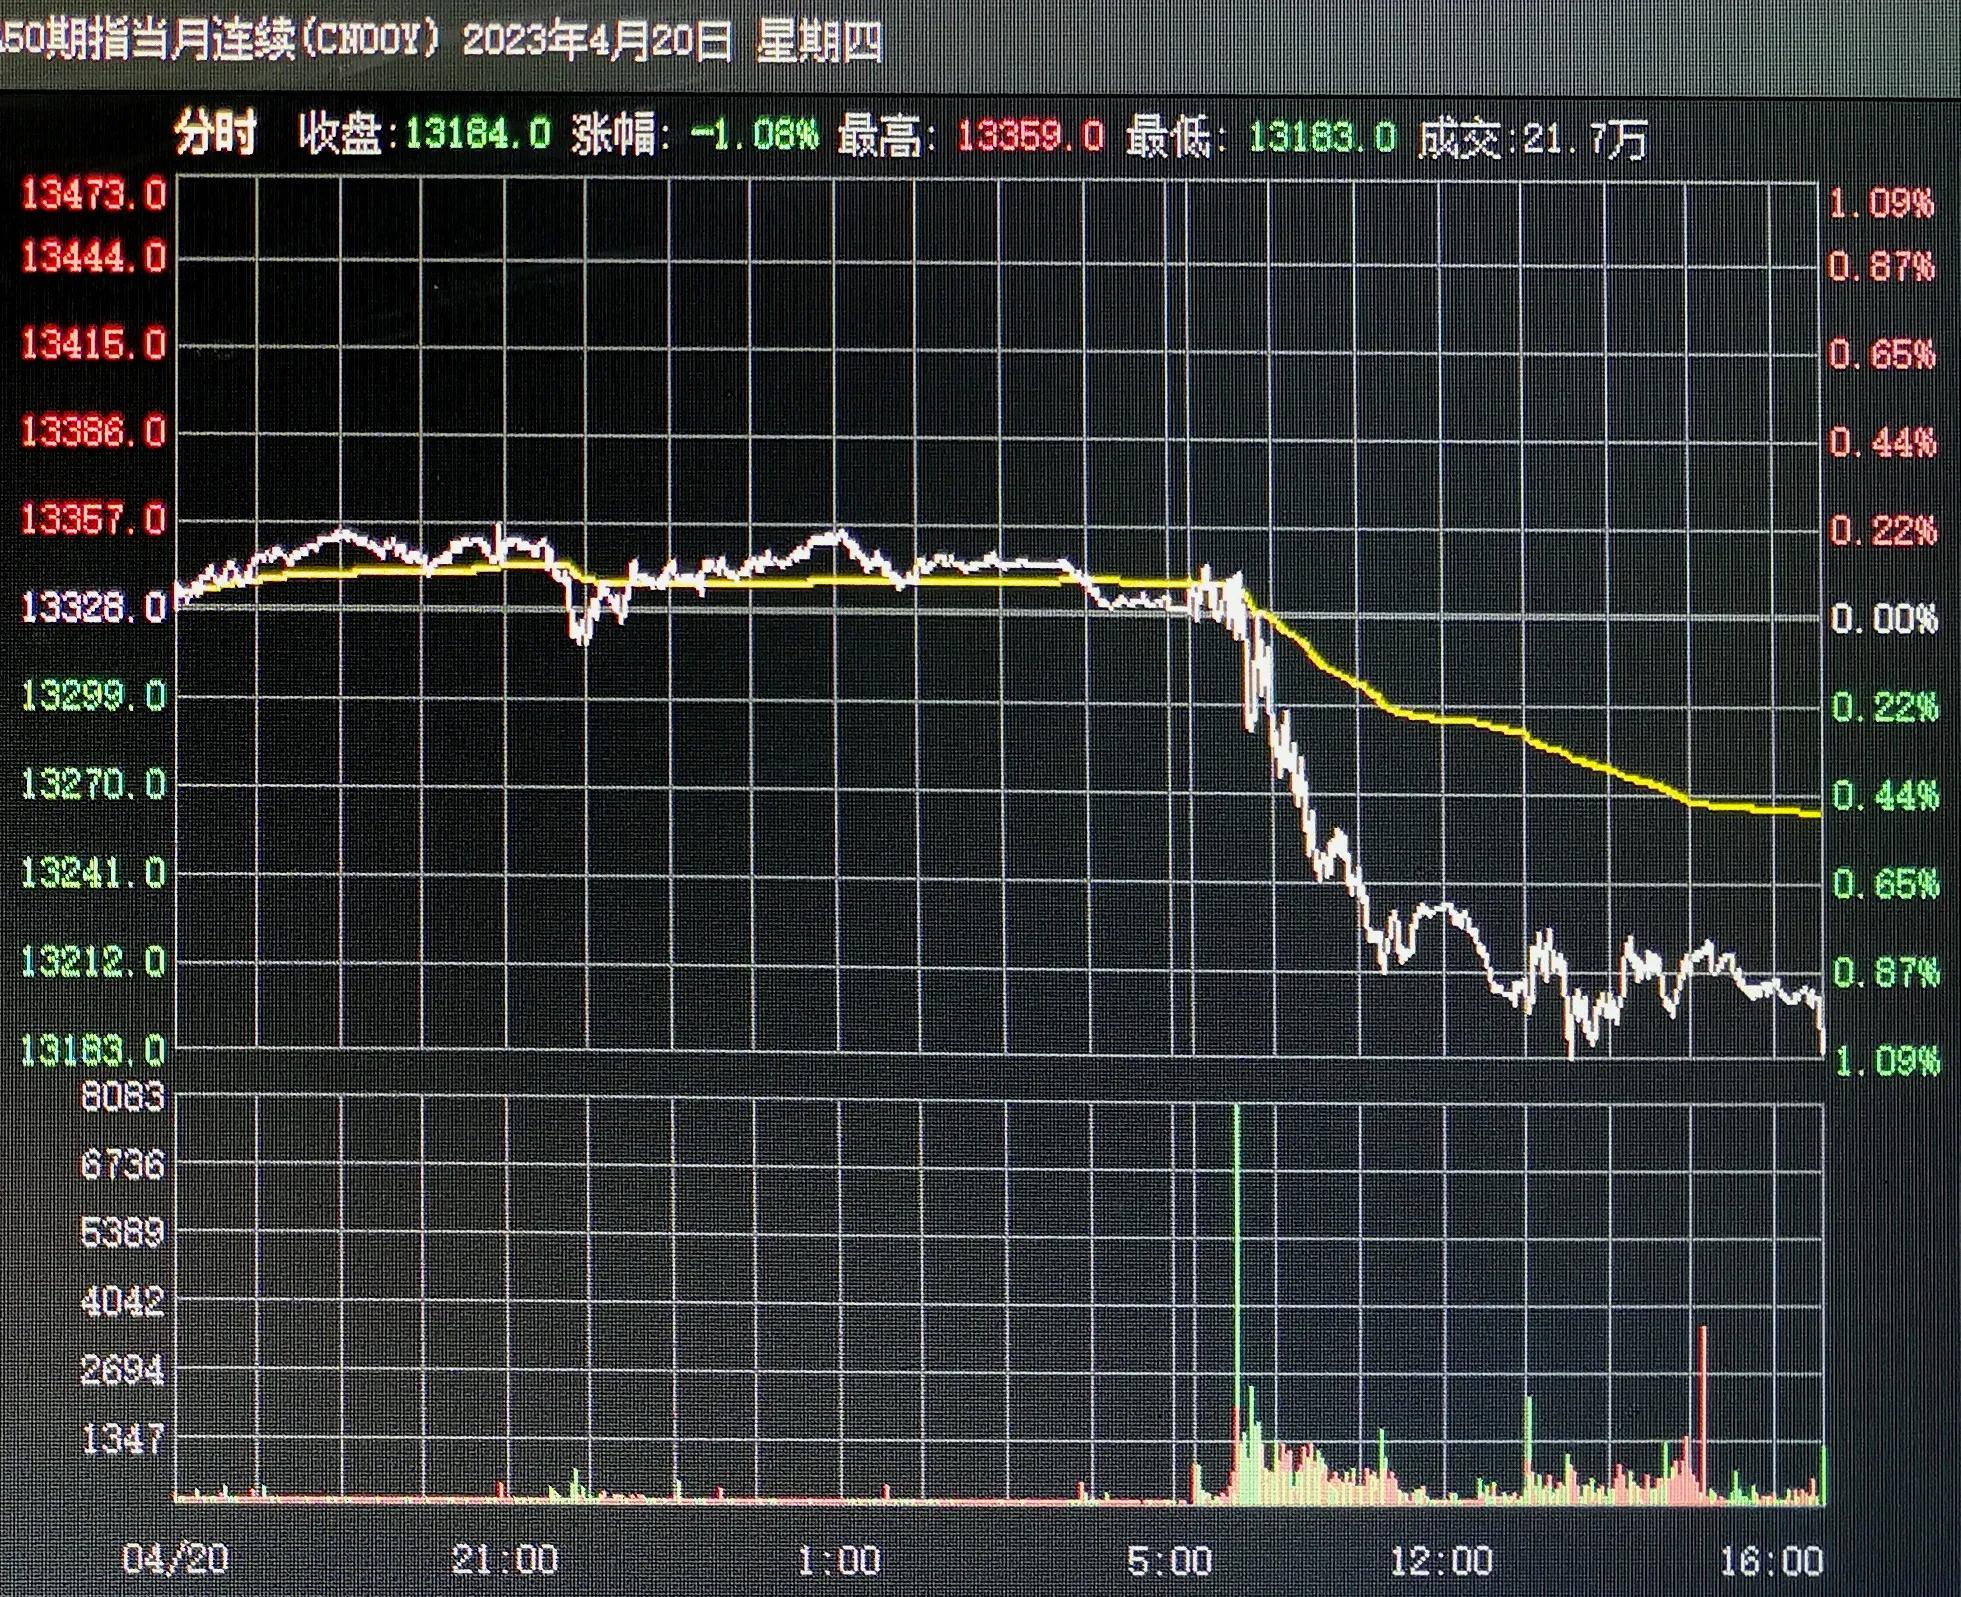Select the 16:00 time axis marker
The width and height of the screenshot is (1961, 1597).
pyautogui.click(x=1771, y=1561)
